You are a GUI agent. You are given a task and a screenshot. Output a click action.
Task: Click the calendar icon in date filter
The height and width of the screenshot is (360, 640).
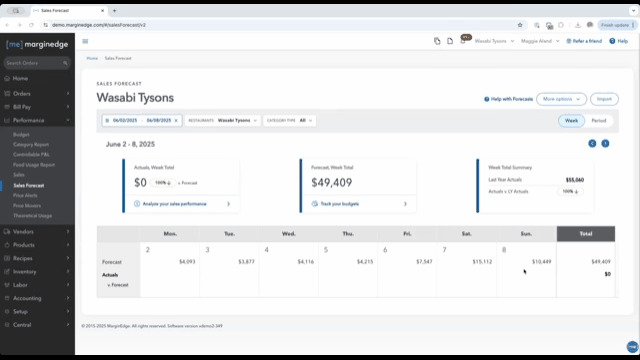(107, 121)
